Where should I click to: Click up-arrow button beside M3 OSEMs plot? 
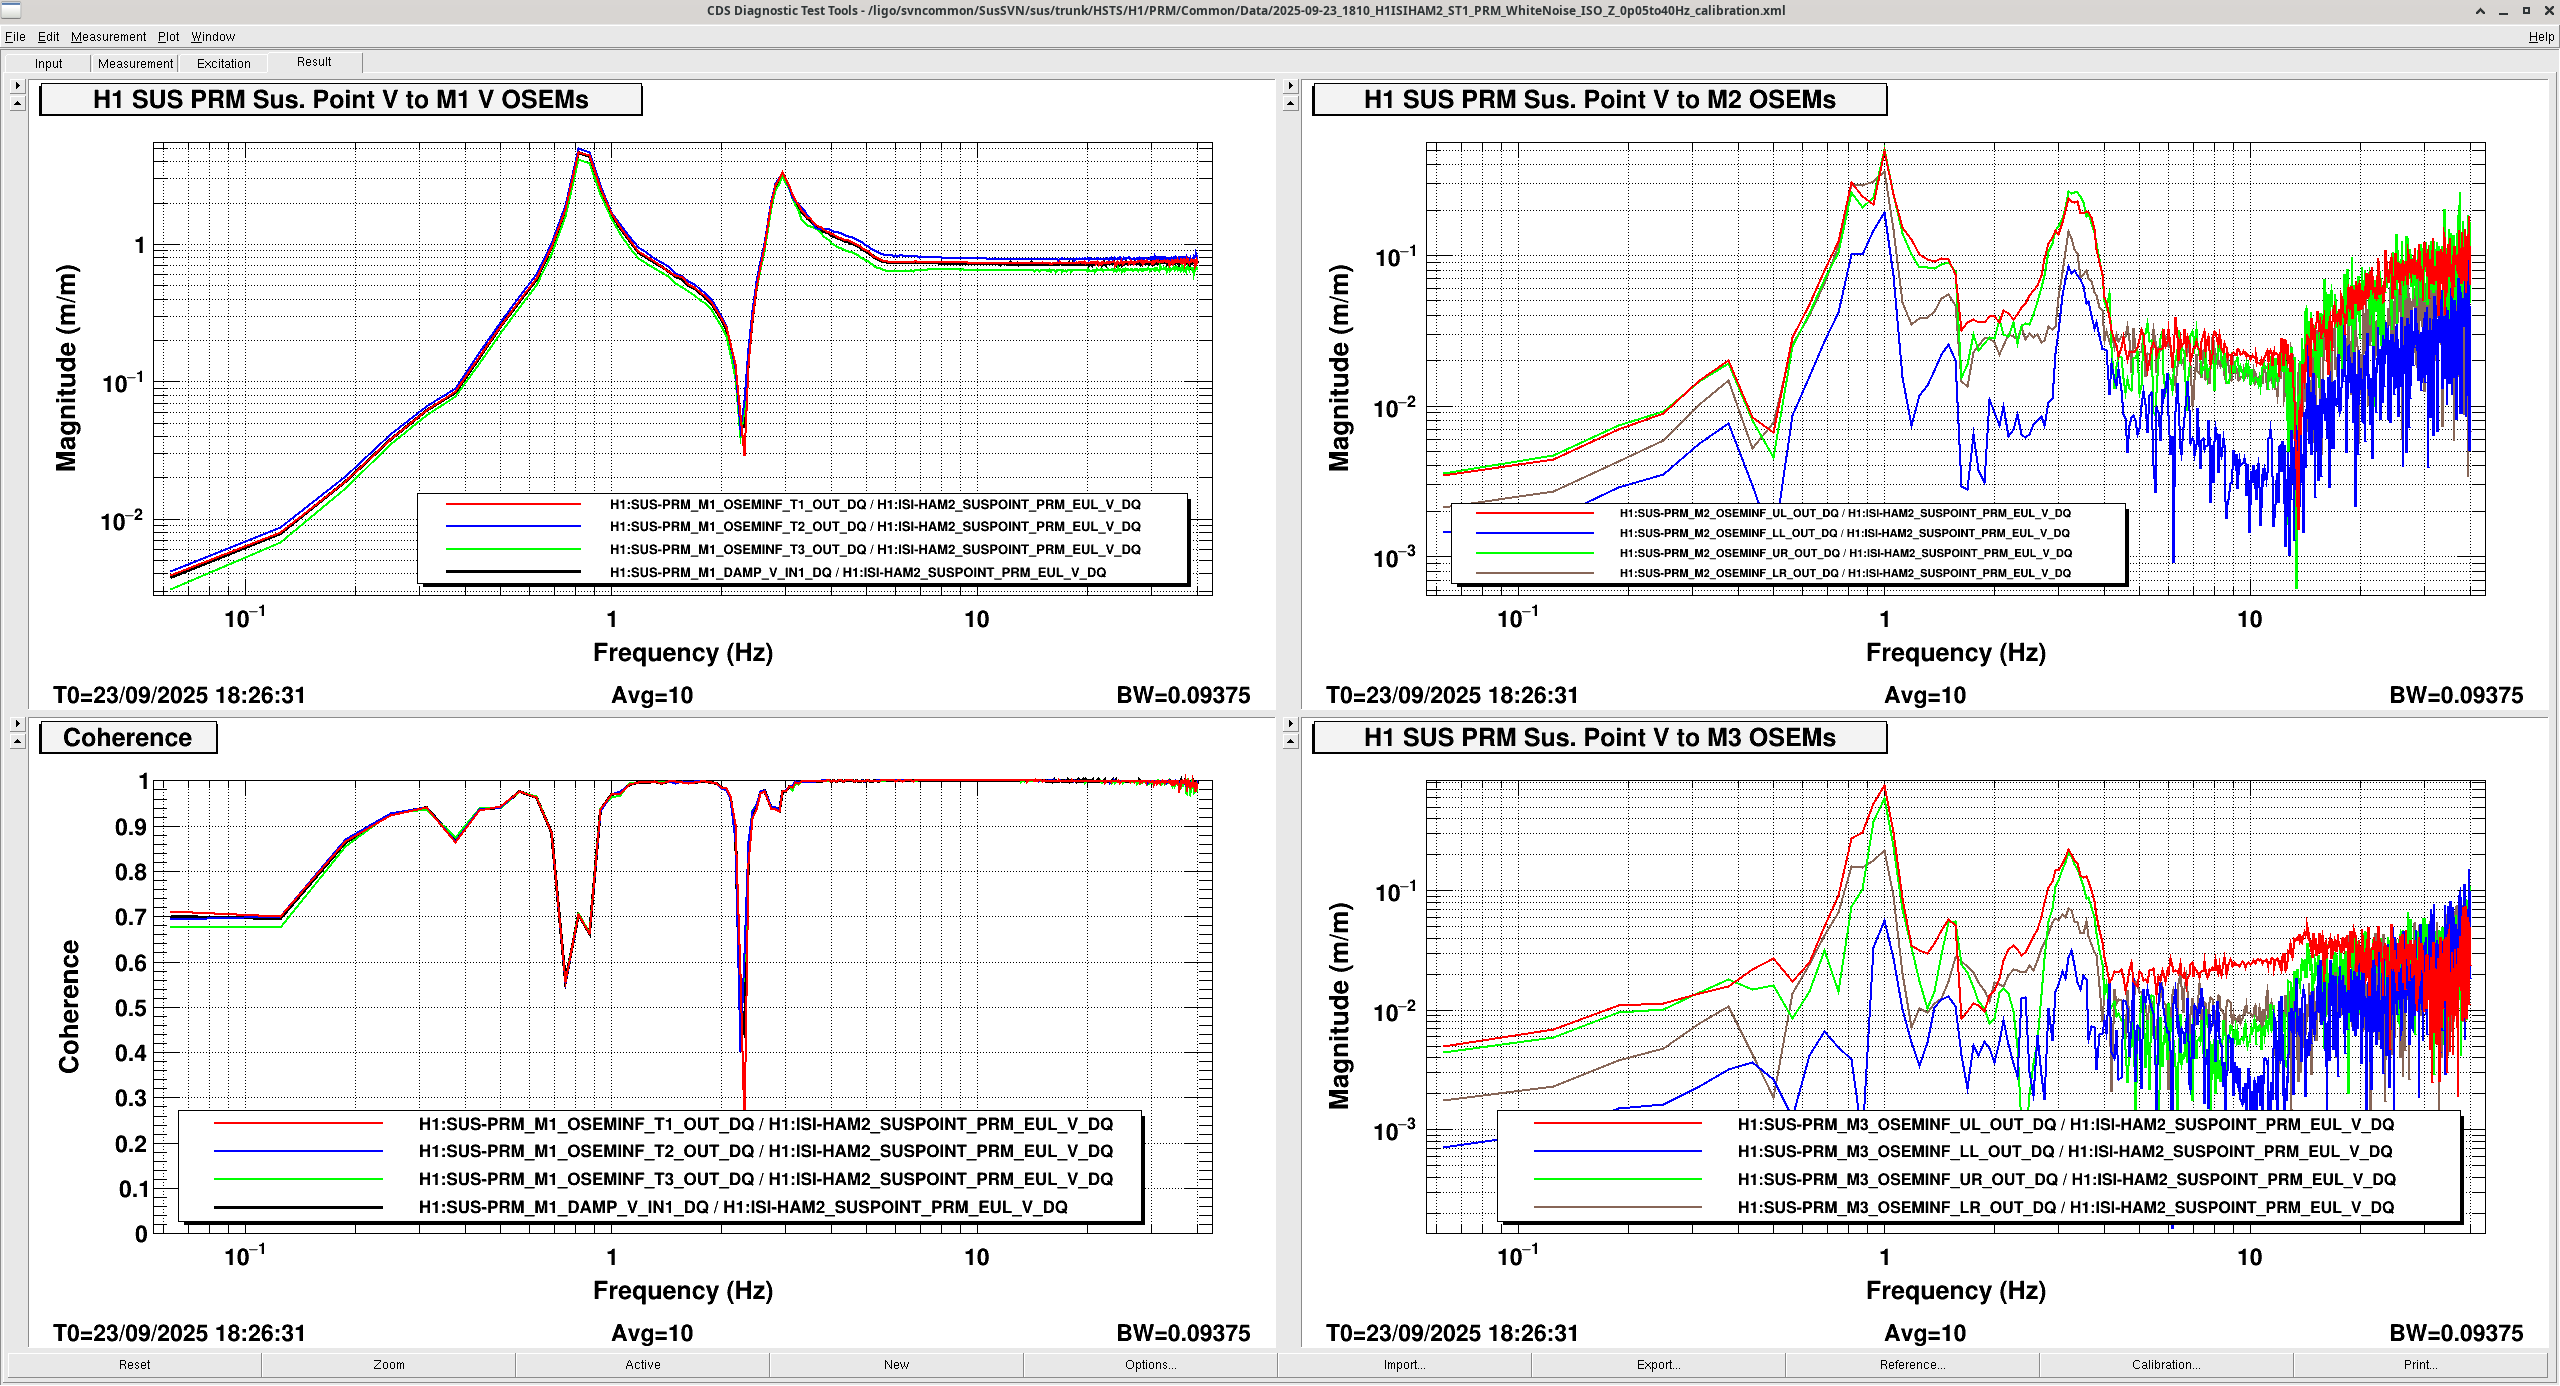tap(1290, 741)
